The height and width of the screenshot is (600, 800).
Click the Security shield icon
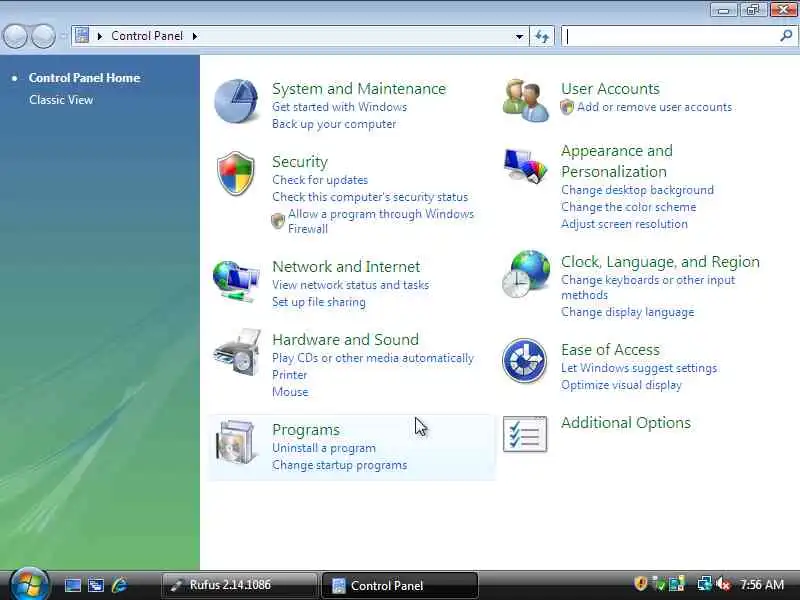235,173
